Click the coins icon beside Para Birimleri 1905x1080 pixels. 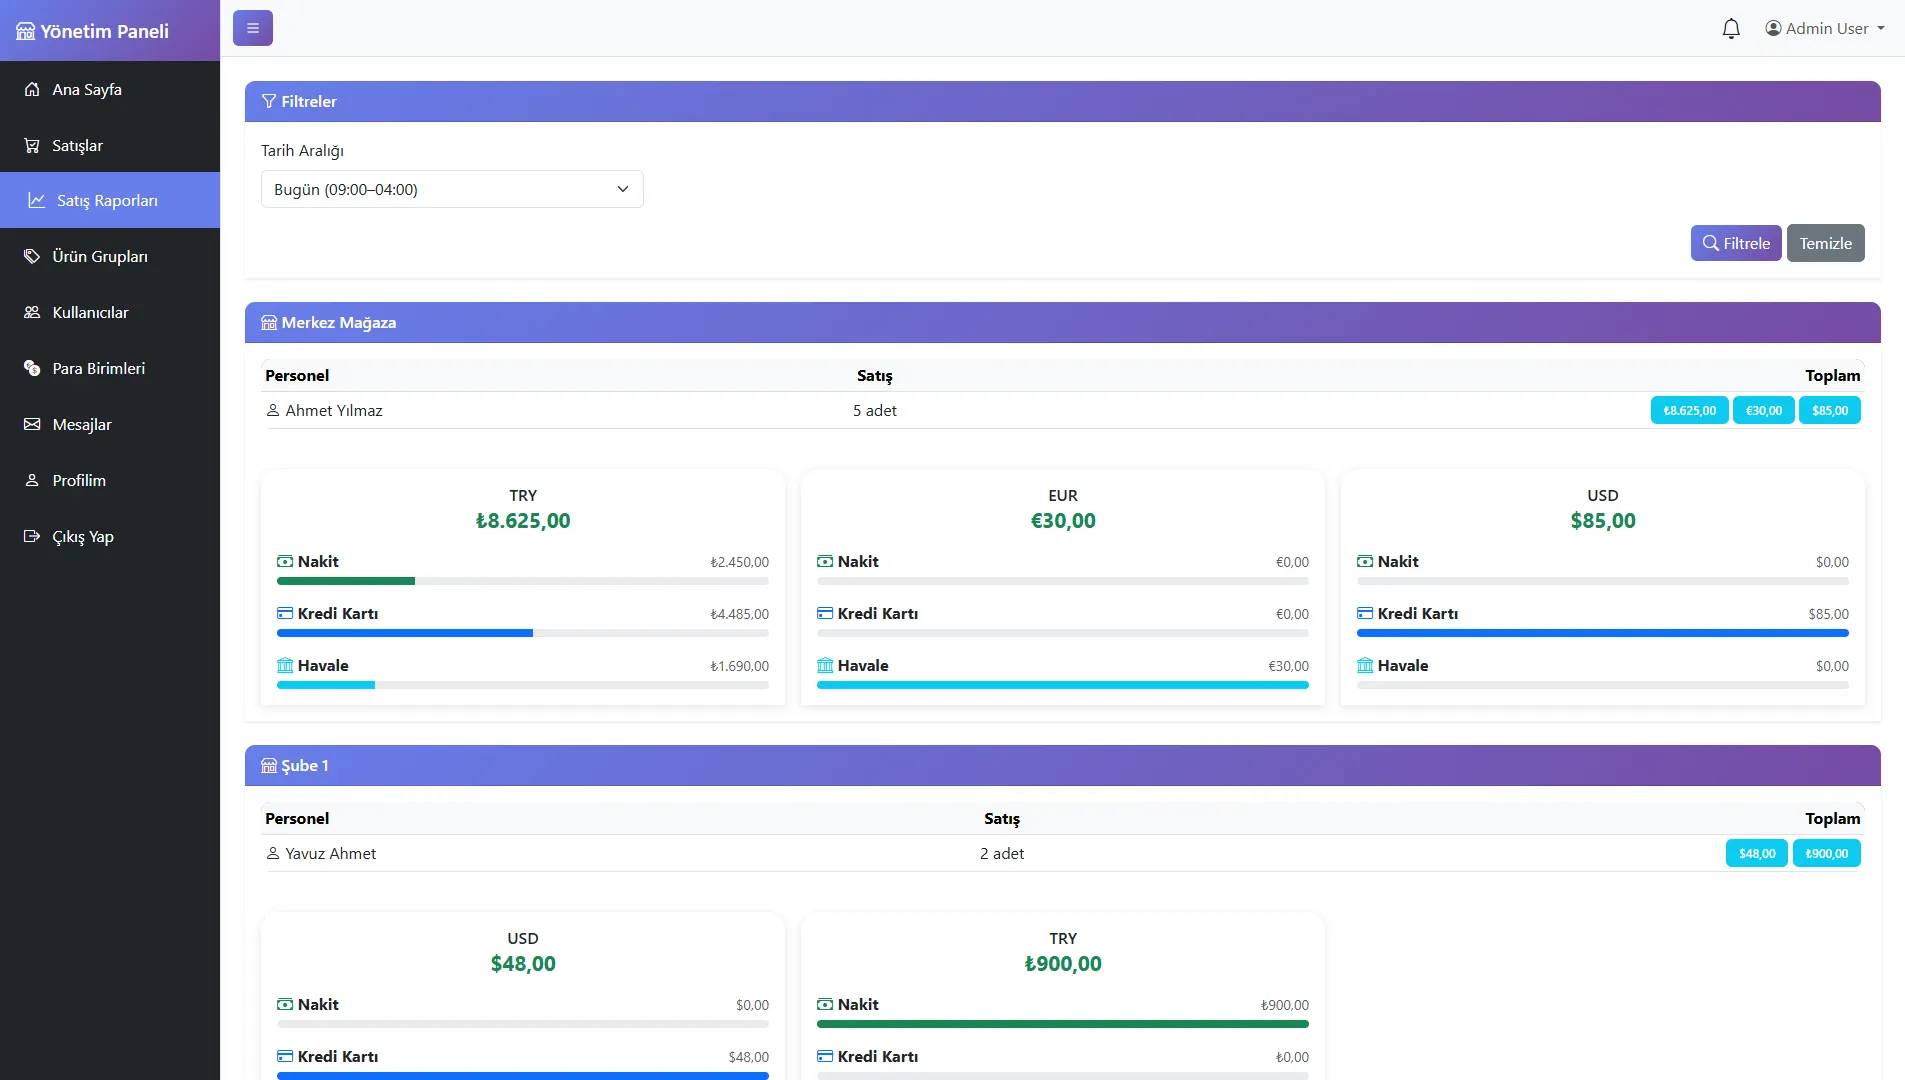coord(32,368)
